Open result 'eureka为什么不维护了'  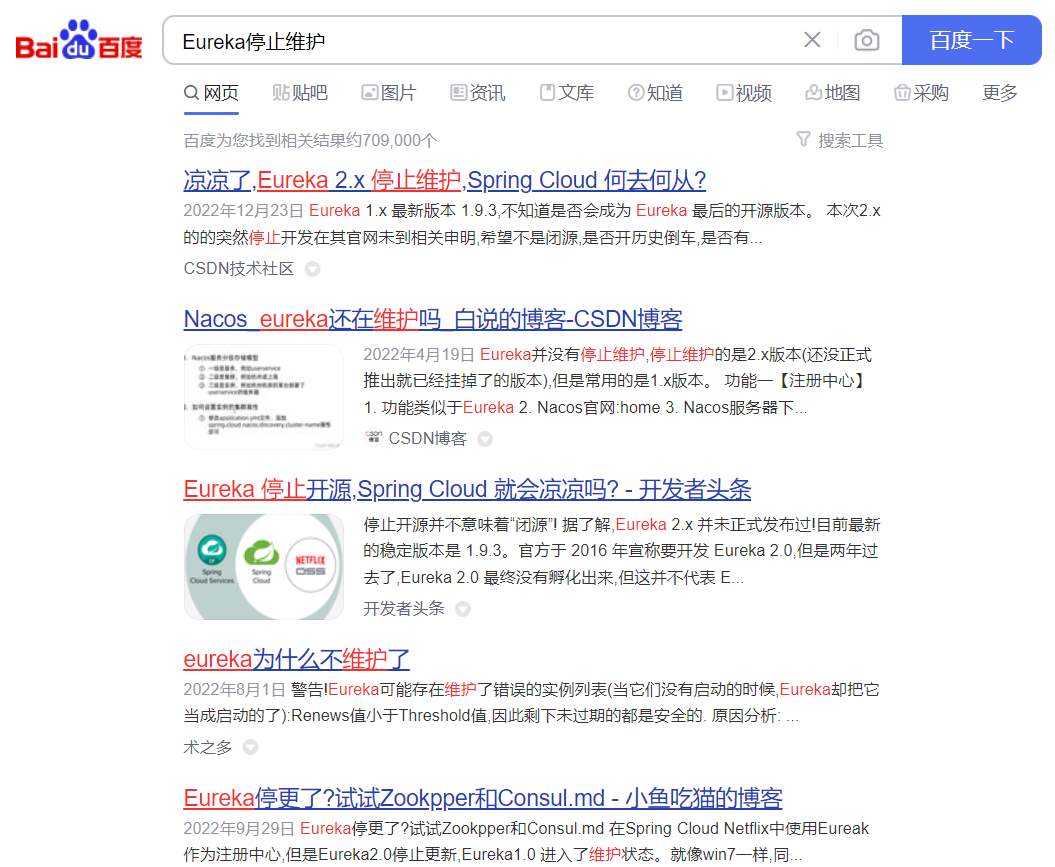point(297,659)
